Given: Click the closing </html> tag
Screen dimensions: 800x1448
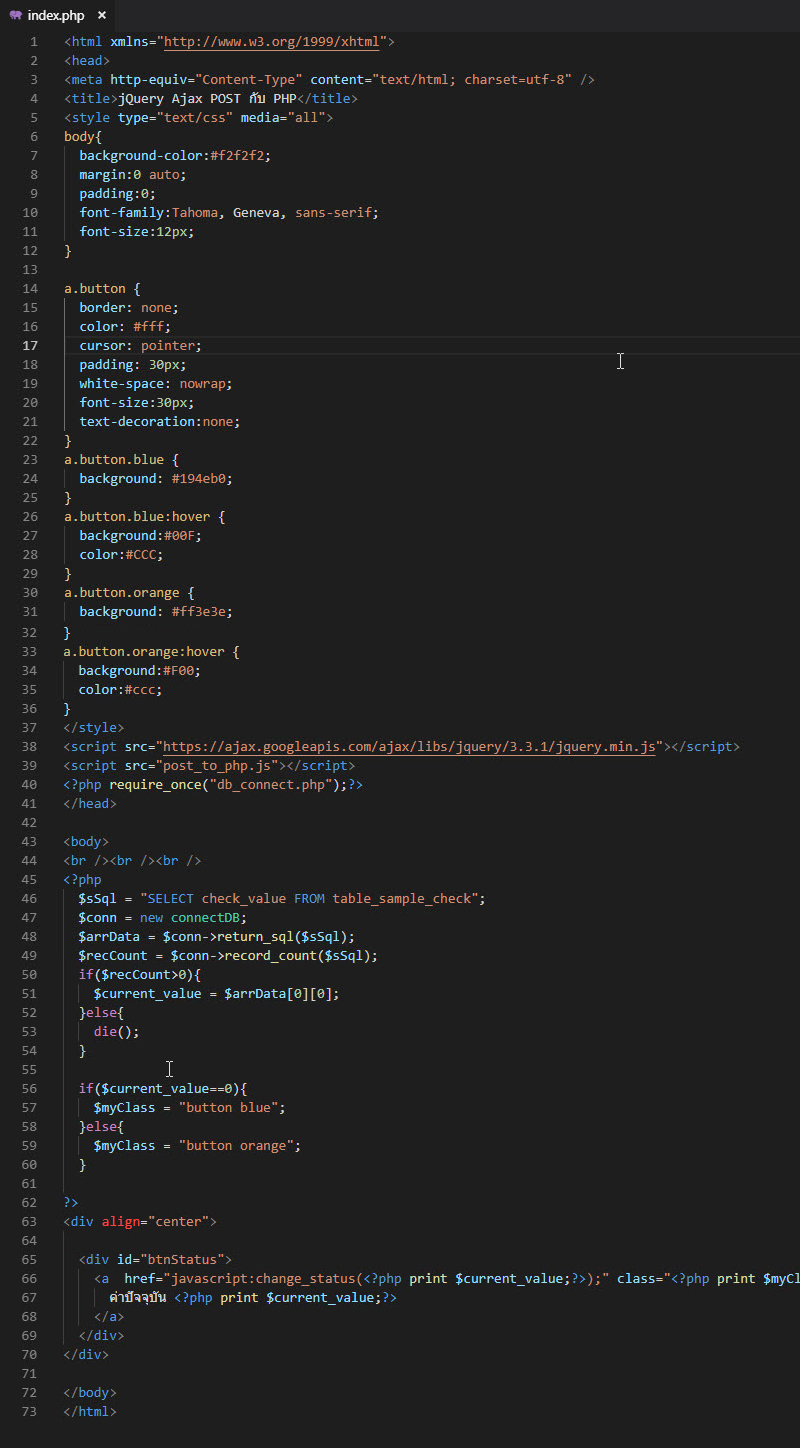Looking at the screenshot, I should [91, 1412].
